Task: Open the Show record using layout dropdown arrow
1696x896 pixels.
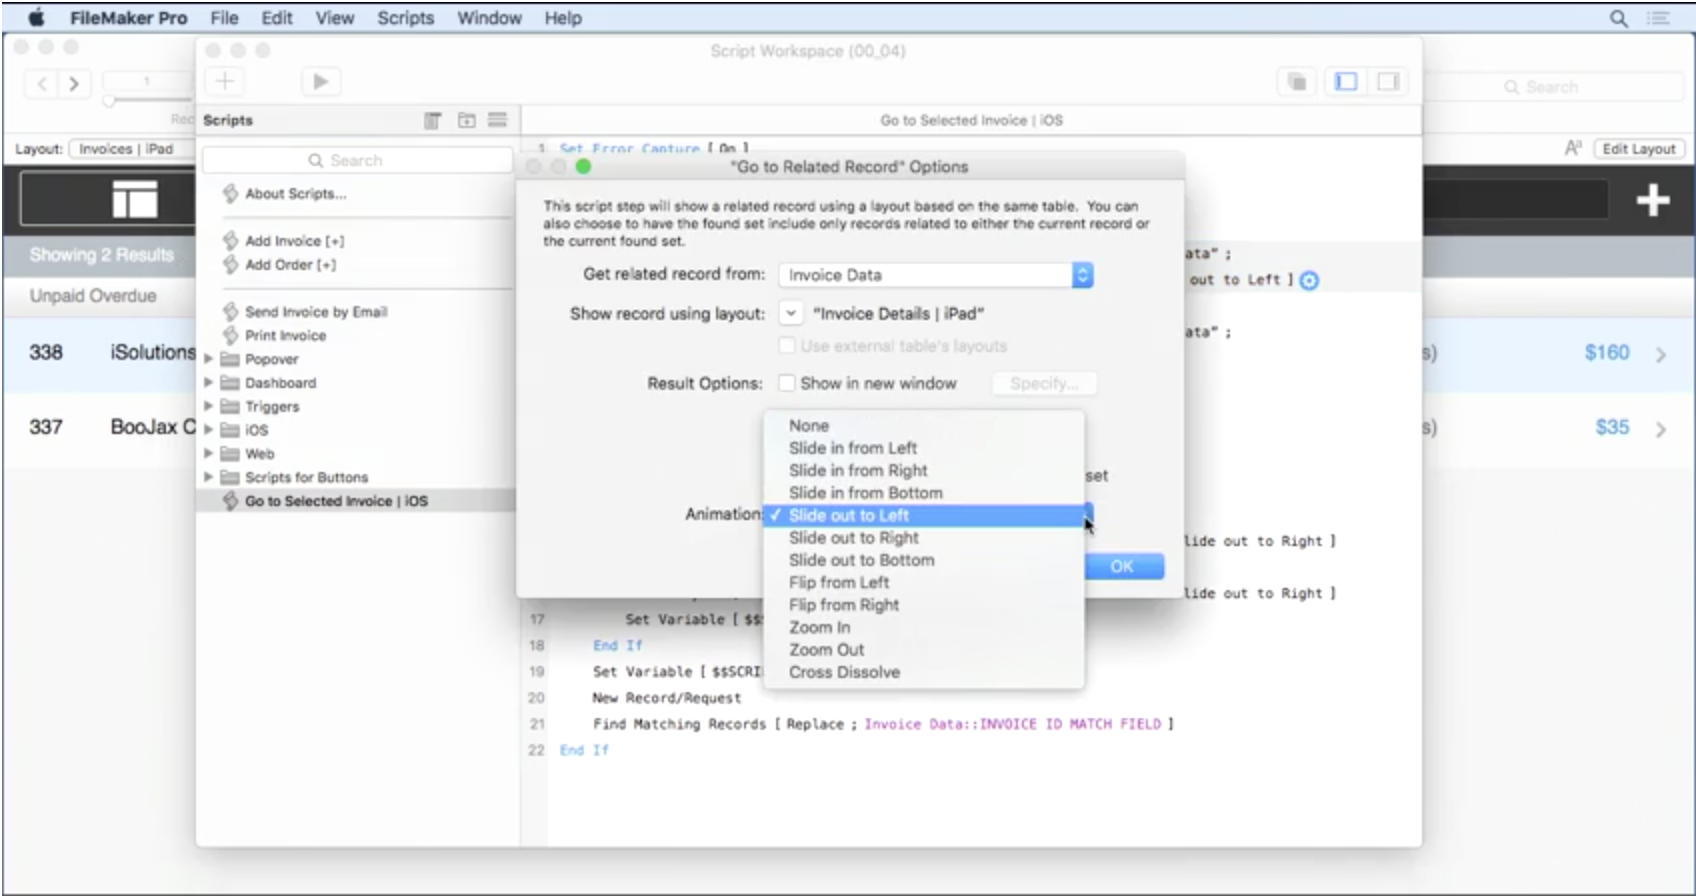Action: pyautogui.click(x=791, y=313)
